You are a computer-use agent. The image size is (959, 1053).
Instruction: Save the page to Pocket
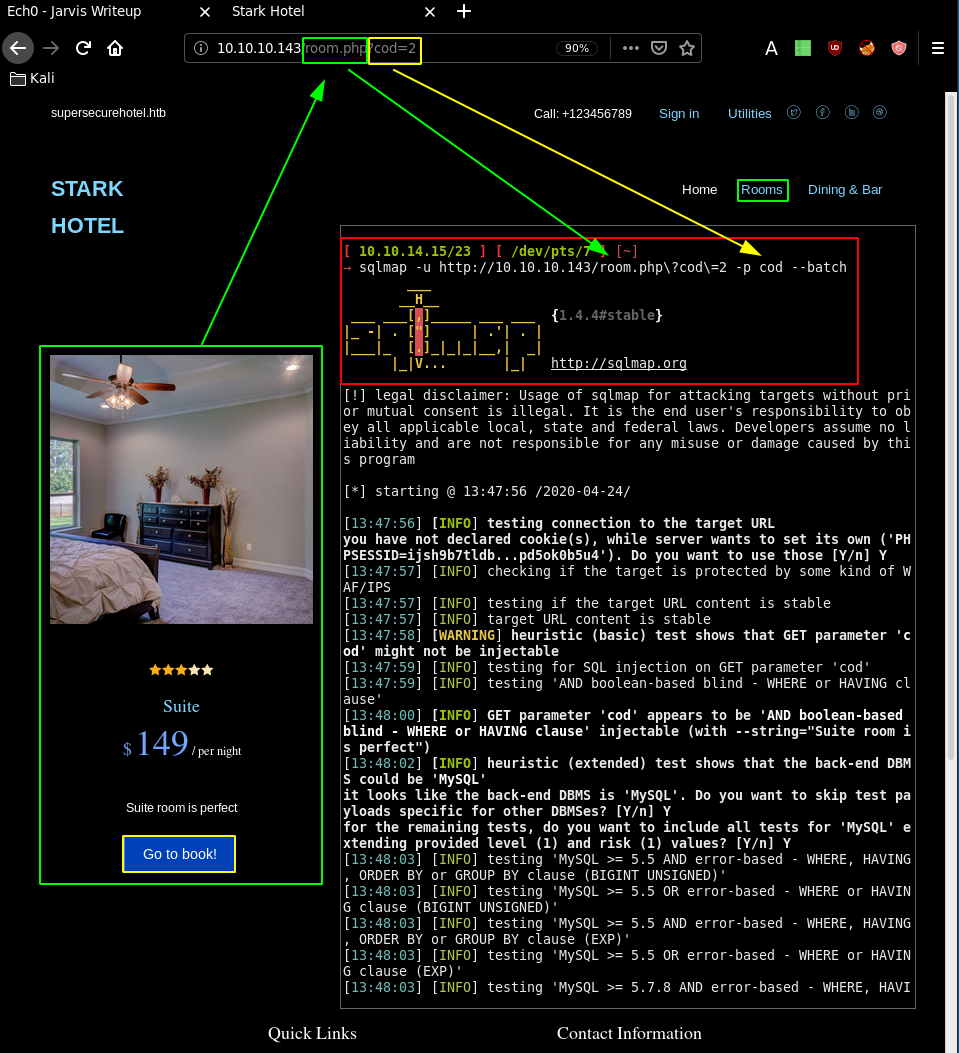[659, 48]
